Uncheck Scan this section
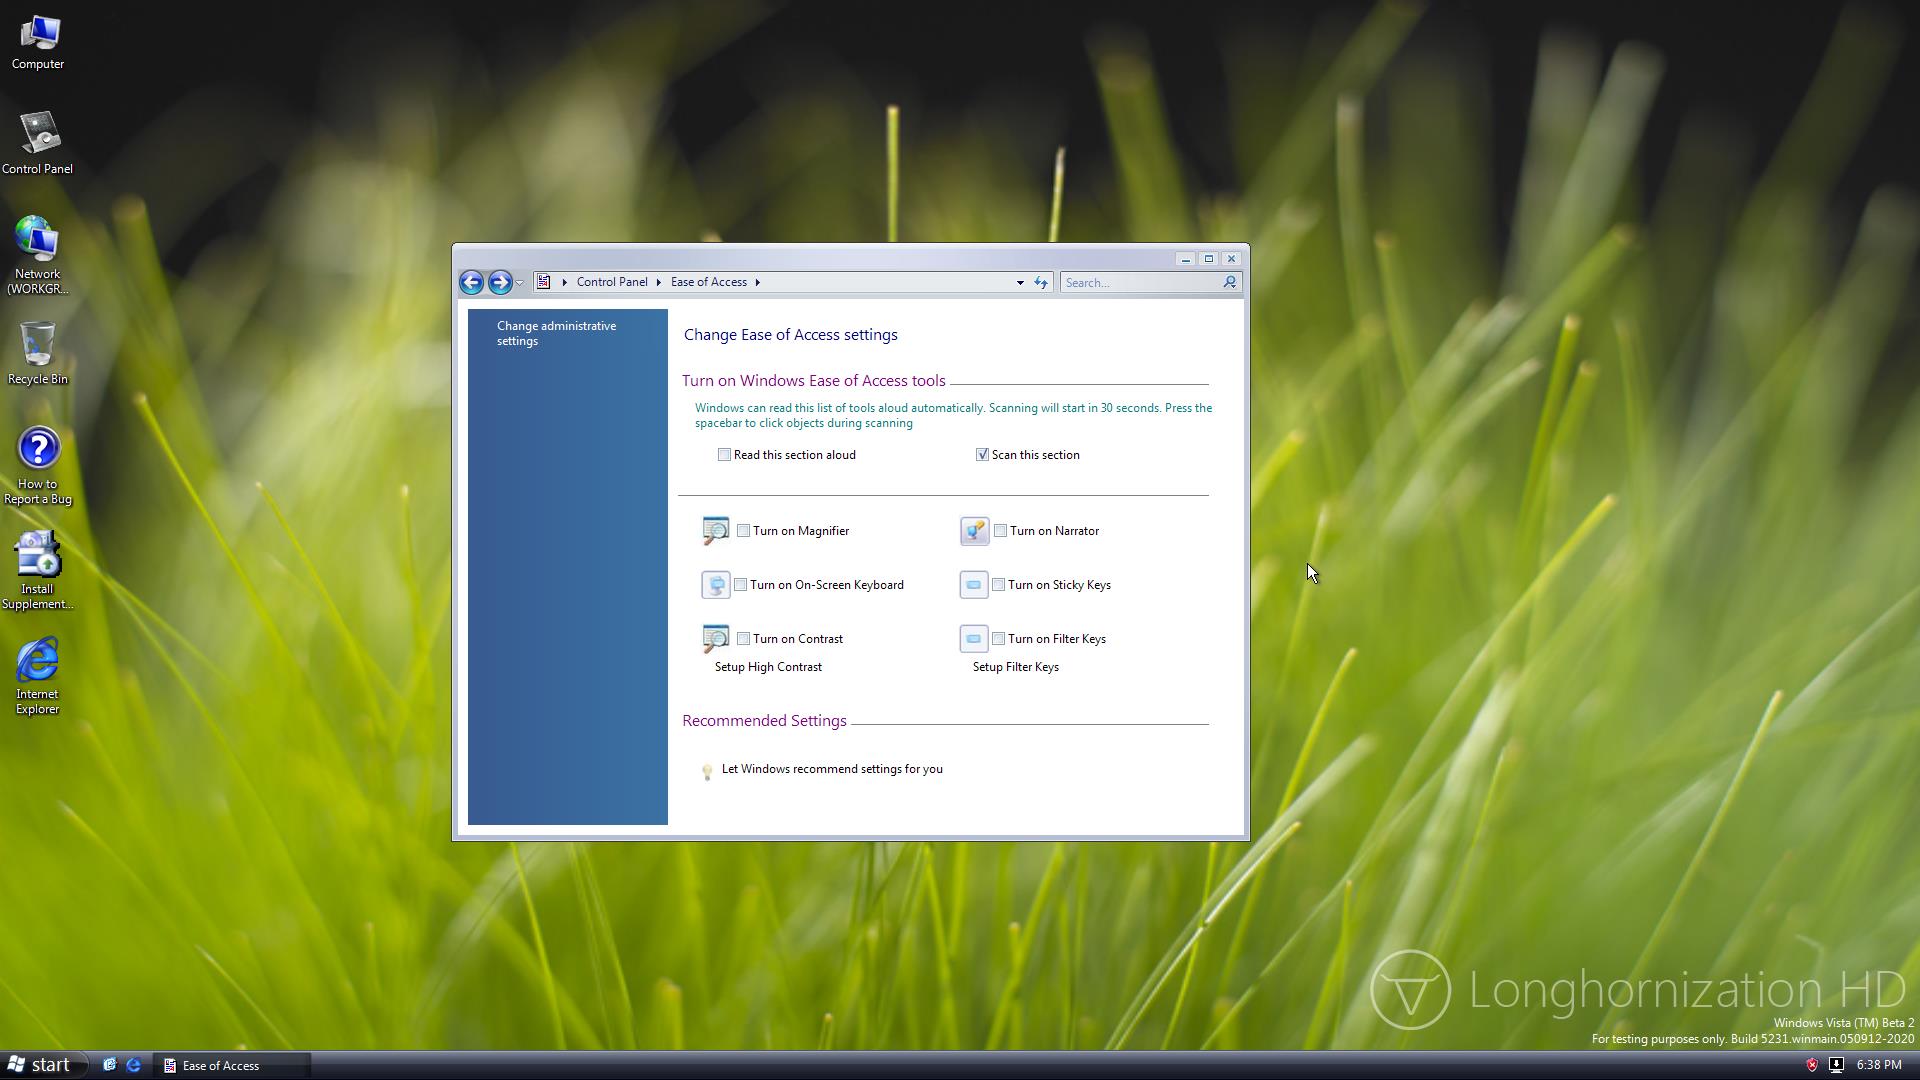Image resolution: width=1920 pixels, height=1080 pixels. [x=982, y=455]
